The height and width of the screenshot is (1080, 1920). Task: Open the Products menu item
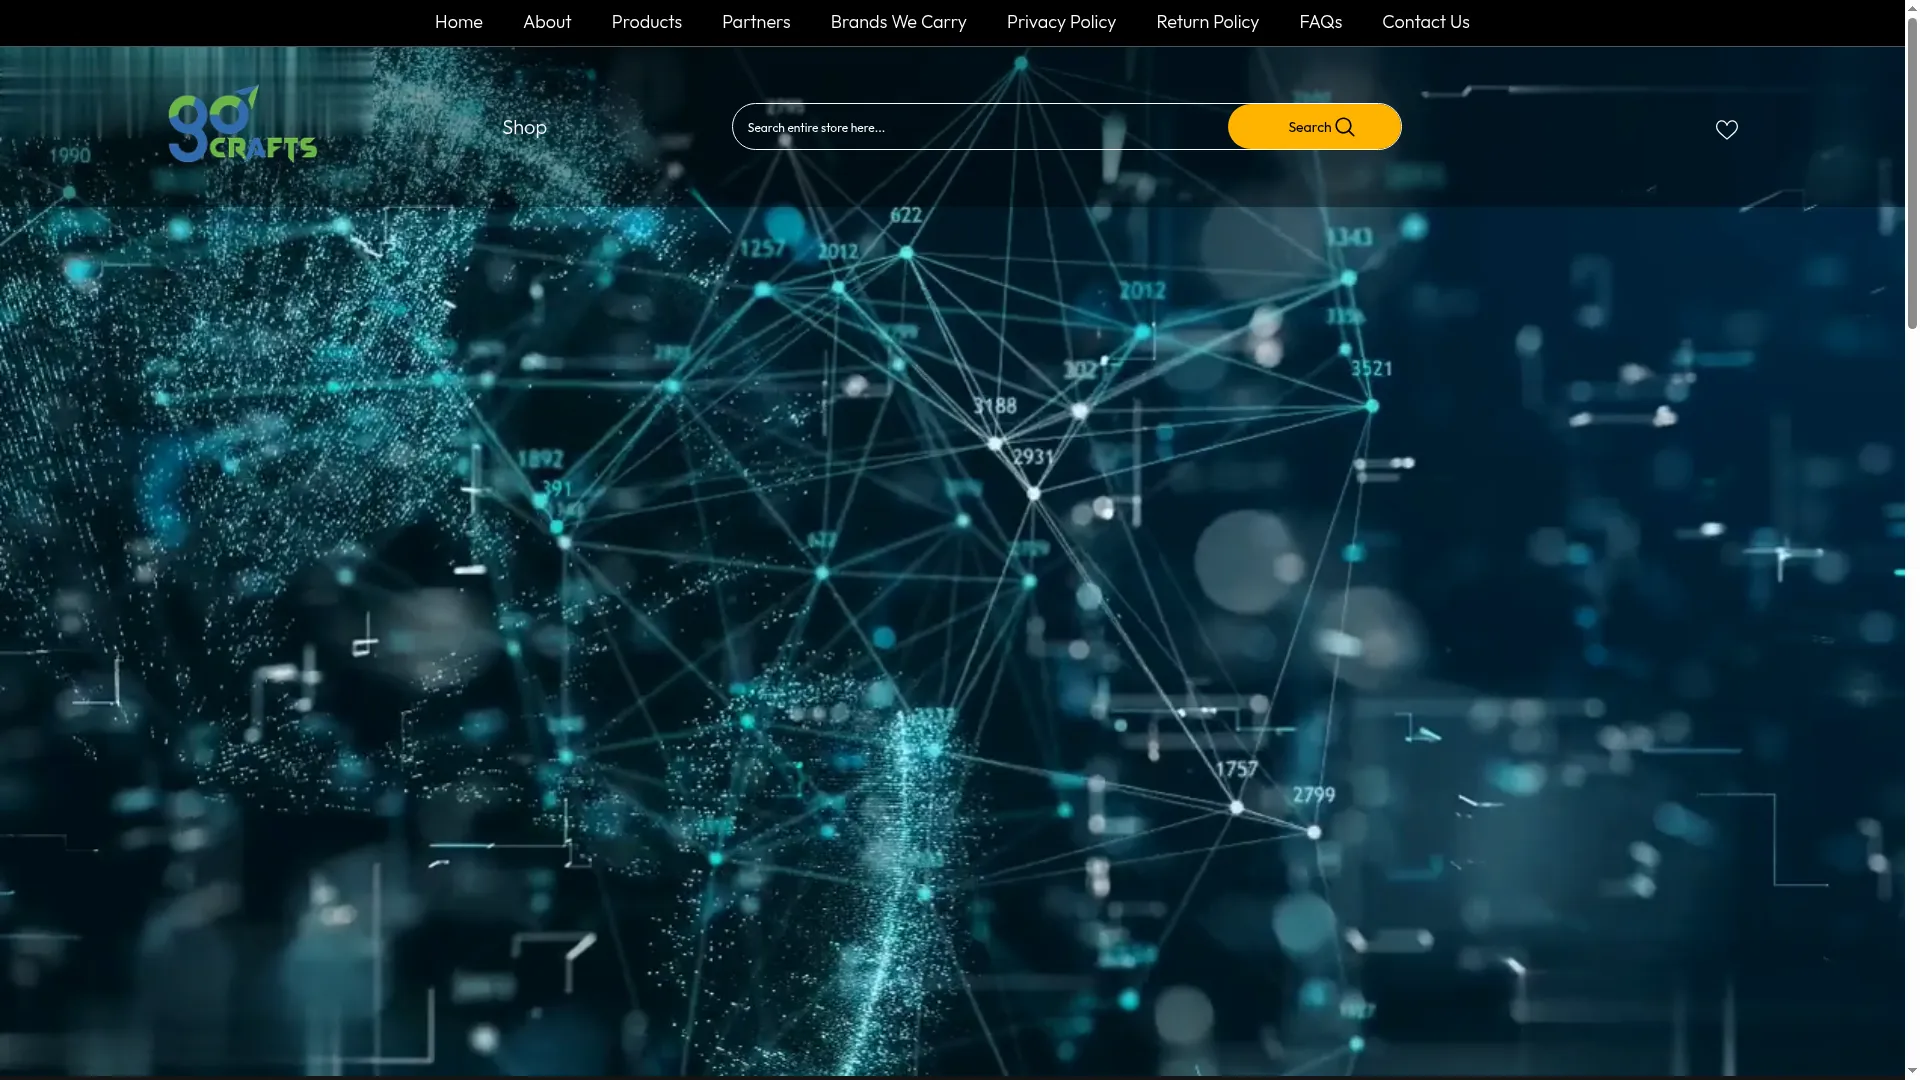pyautogui.click(x=646, y=22)
